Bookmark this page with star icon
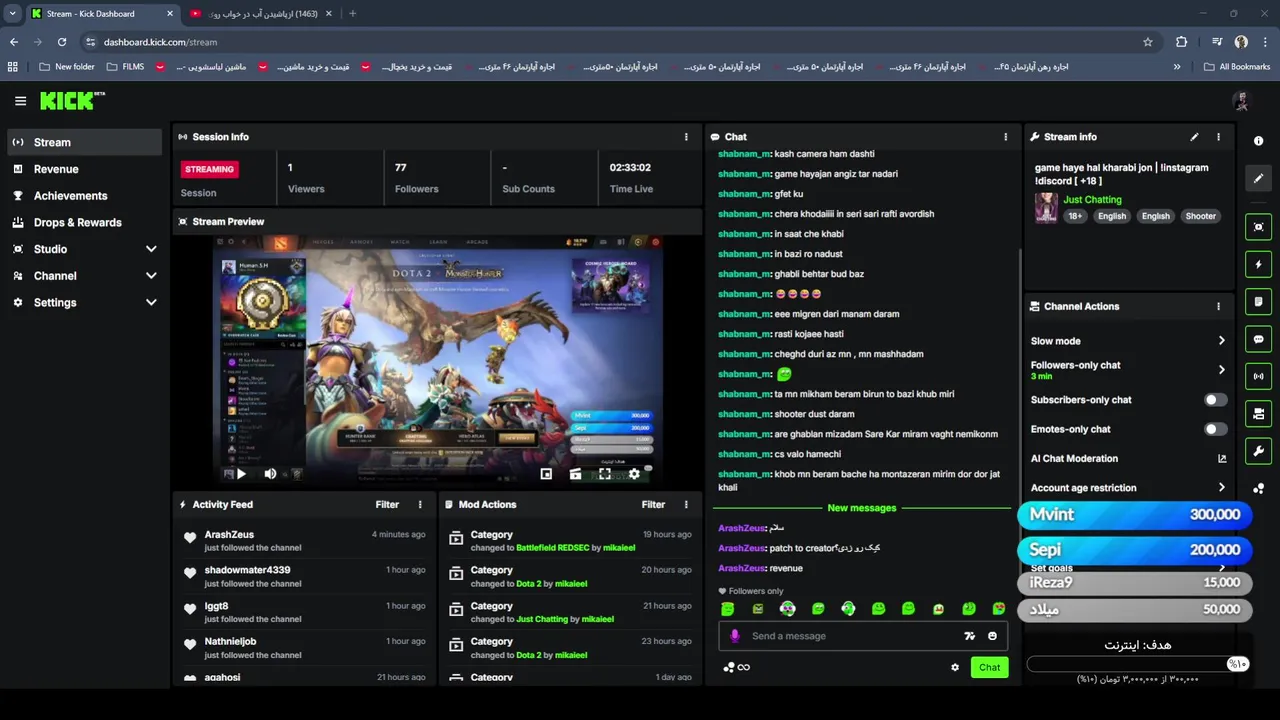Viewport: 1280px width, 720px height. click(x=1148, y=42)
